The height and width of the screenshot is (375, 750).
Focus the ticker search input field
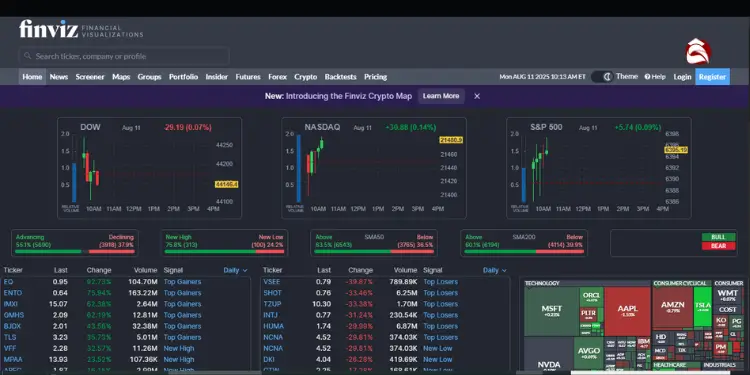pos(124,56)
